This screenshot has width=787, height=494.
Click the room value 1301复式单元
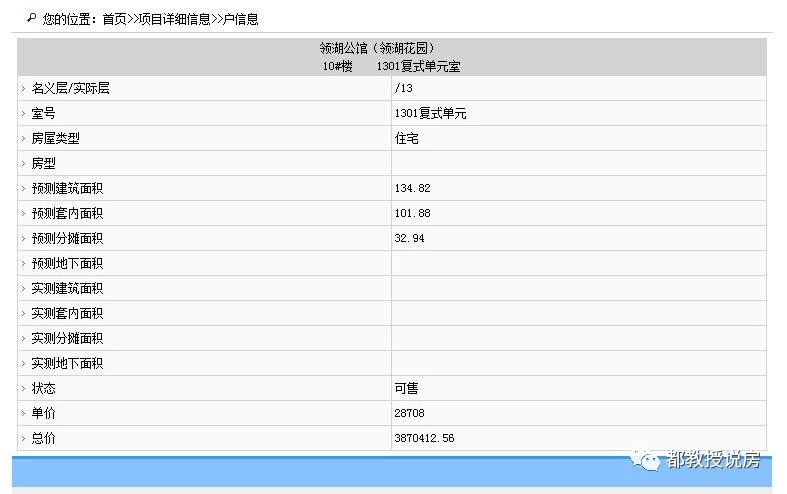coord(430,113)
